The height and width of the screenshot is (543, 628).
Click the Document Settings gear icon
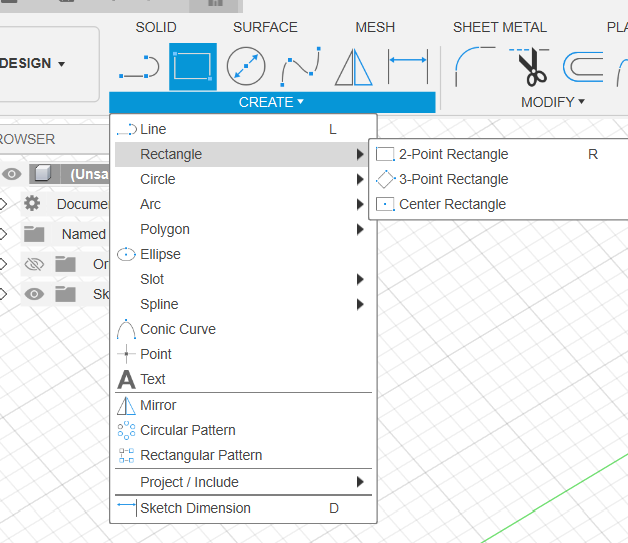pyautogui.click(x=32, y=203)
